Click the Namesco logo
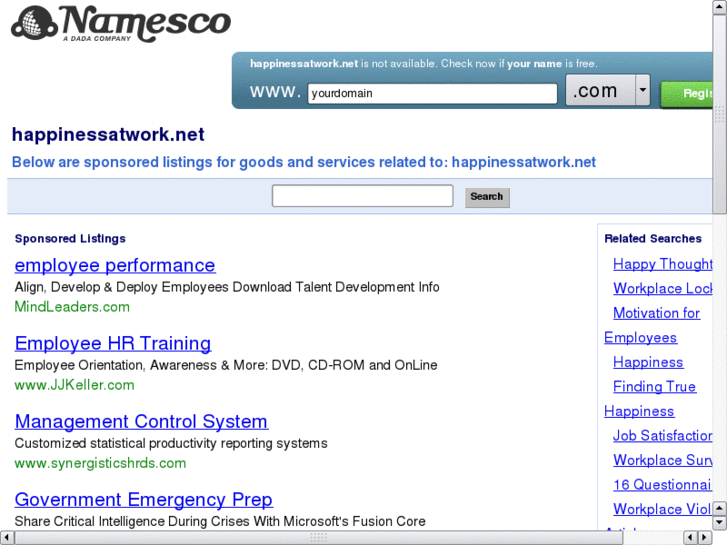 (x=121, y=24)
